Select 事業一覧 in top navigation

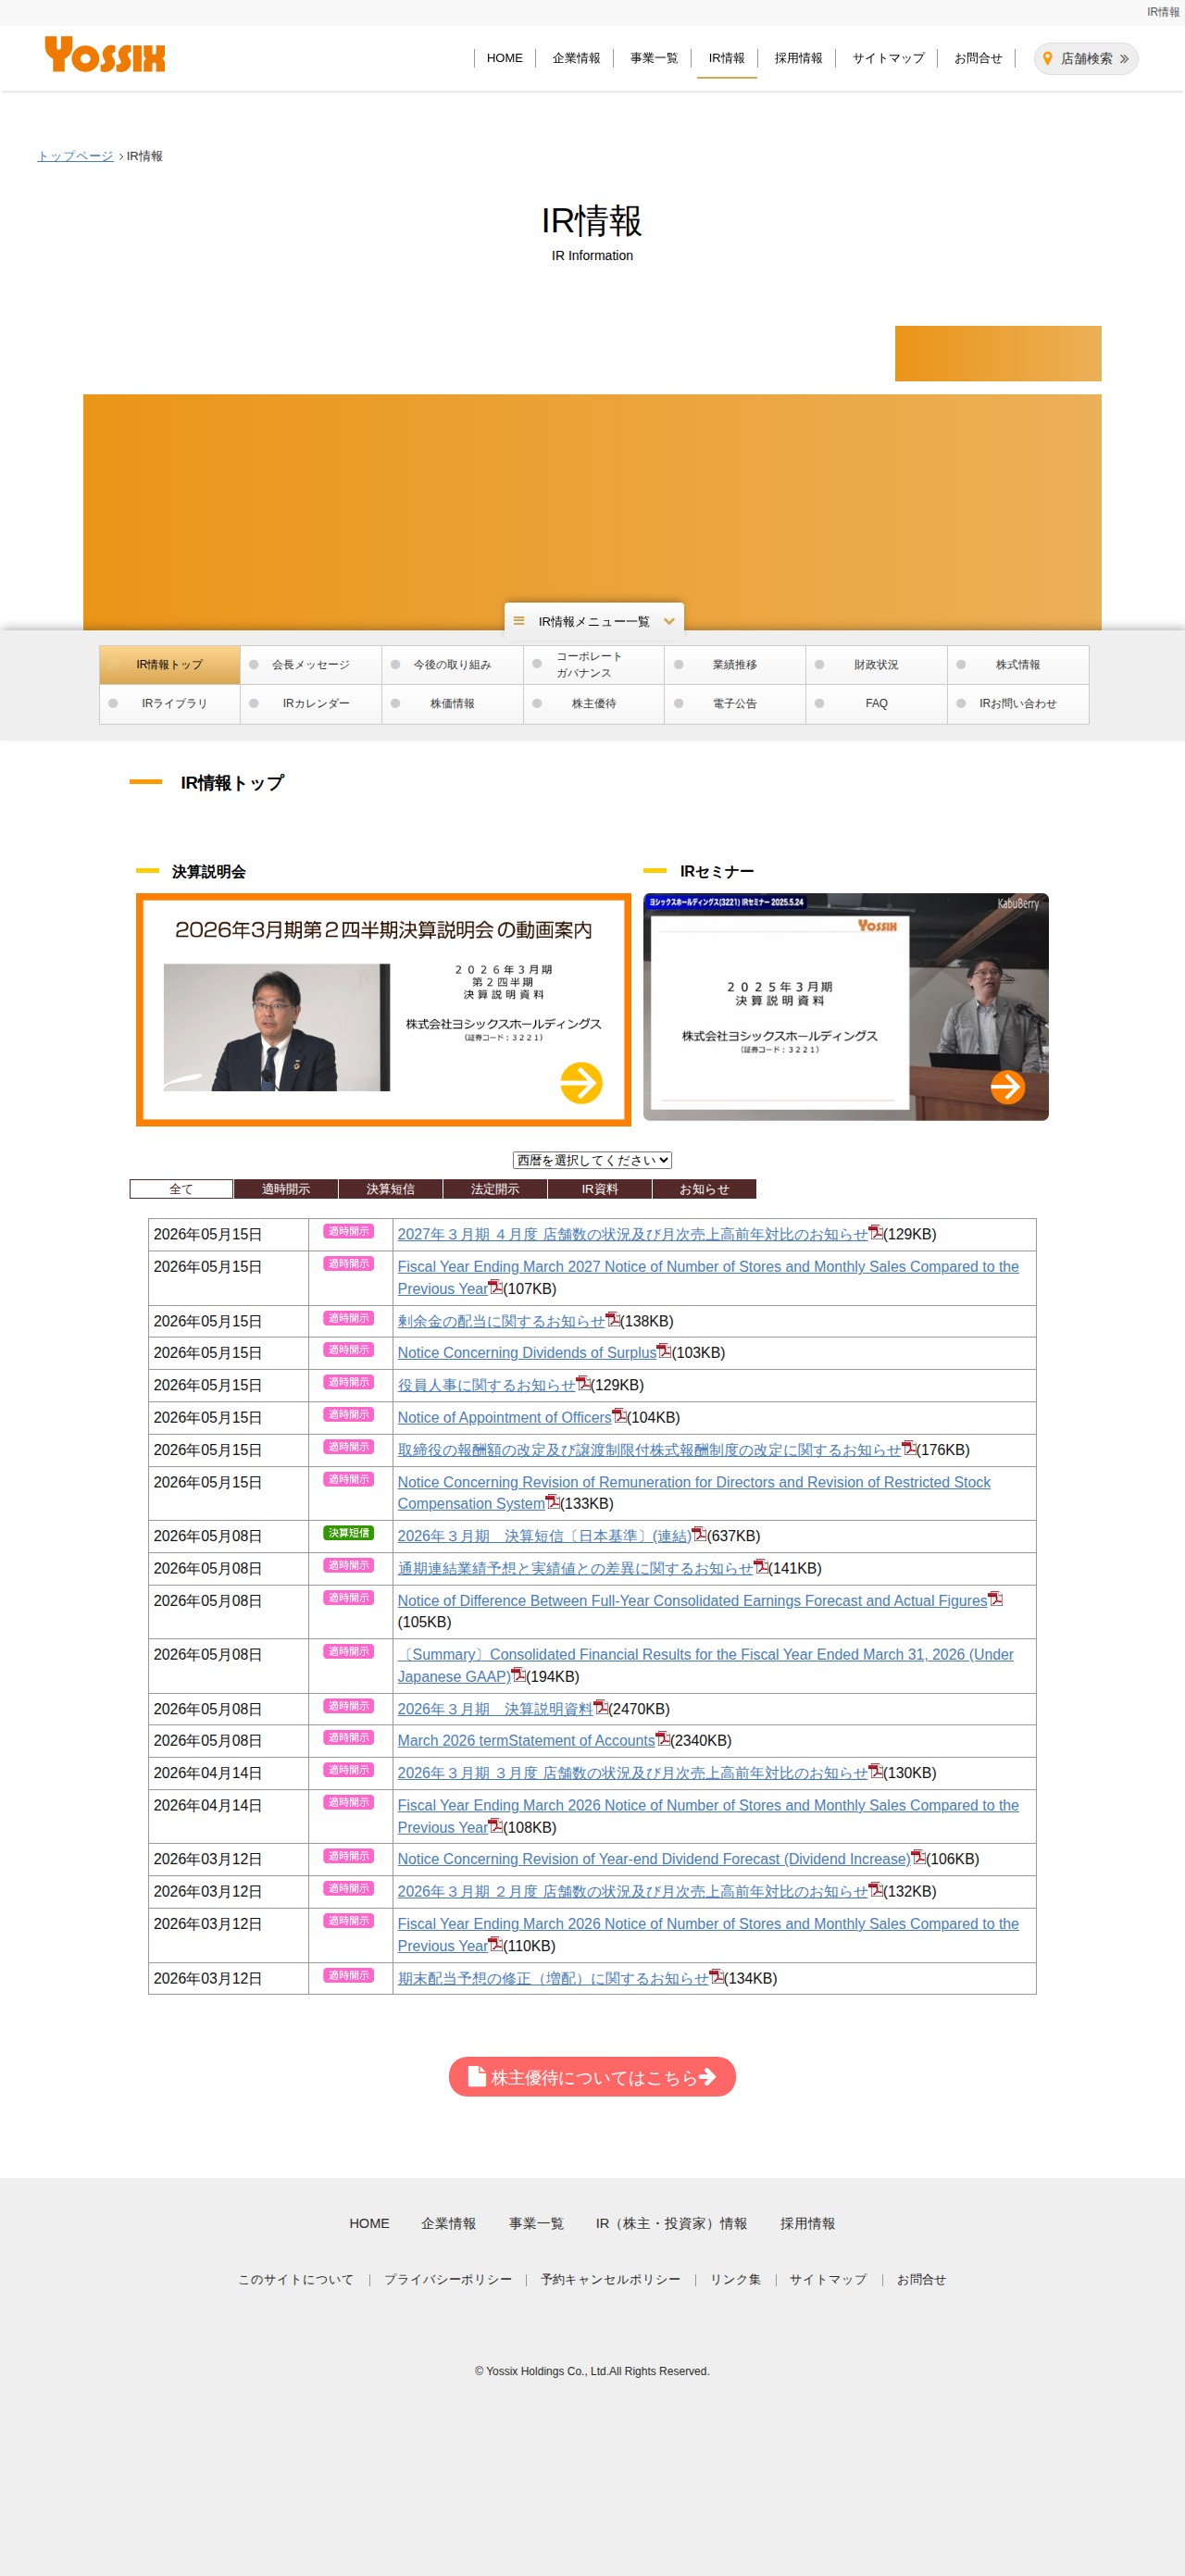[654, 58]
